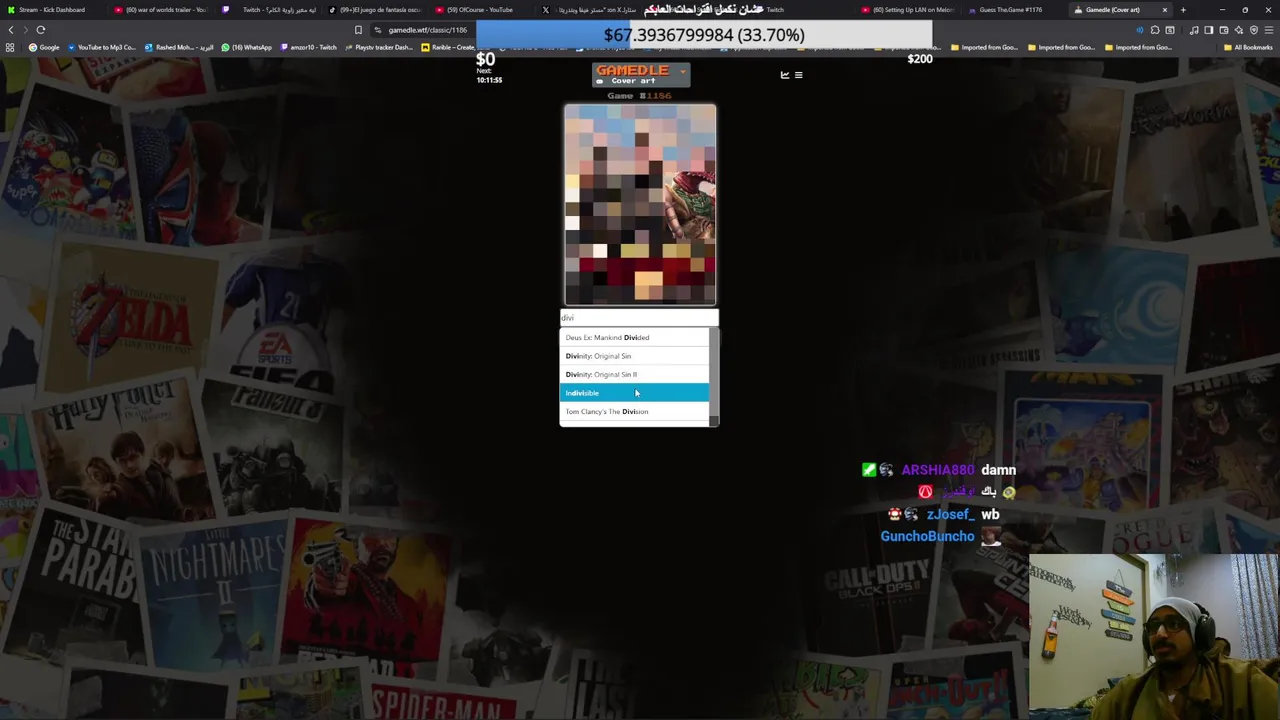Click the ARSHIA880 chat username
Viewport: 1280px width, 720px height.
tap(937, 470)
